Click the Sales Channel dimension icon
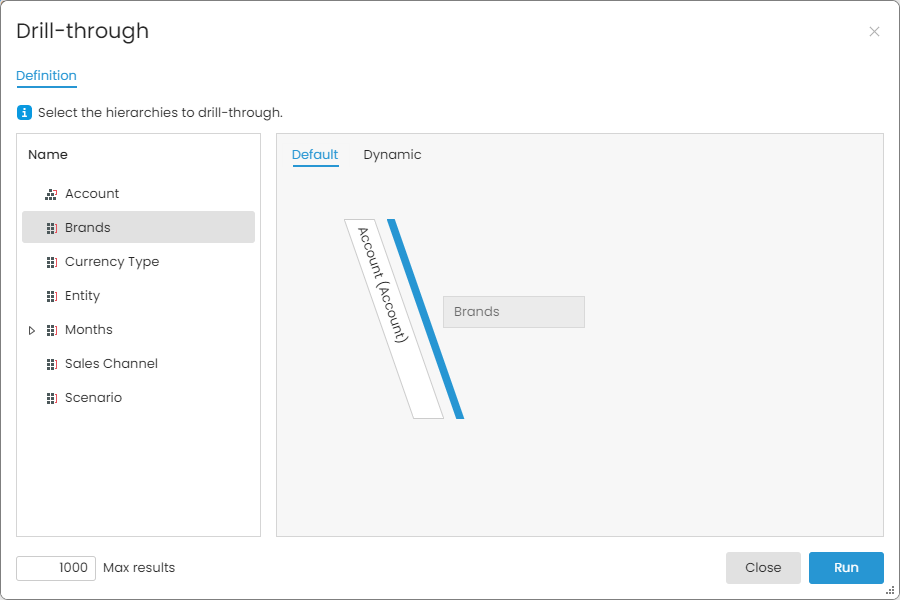The width and height of the screenshot is (900, 600). click(52, 364)
